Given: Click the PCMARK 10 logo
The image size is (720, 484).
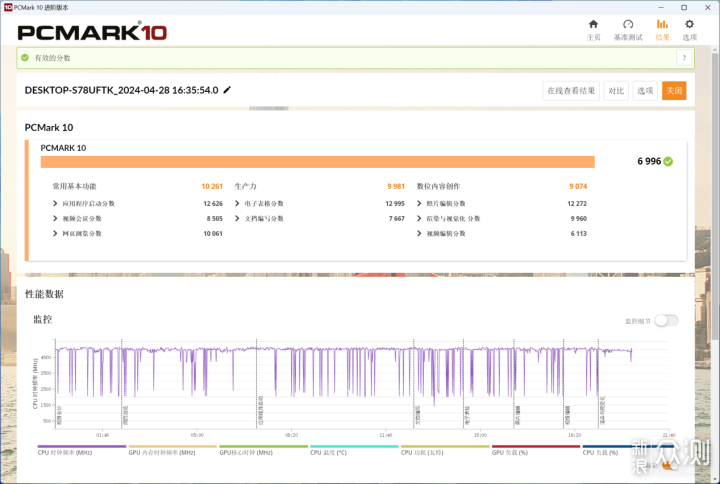Looking at the screenshot, I should (92, 32).
